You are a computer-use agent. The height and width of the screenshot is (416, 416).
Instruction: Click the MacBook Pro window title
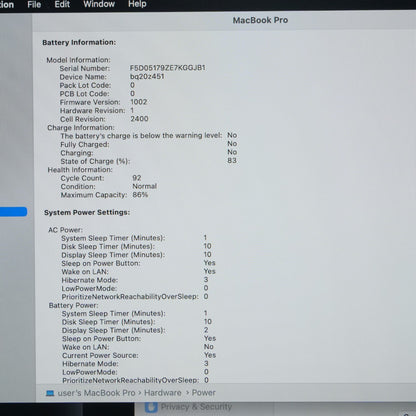pos(260,20)
